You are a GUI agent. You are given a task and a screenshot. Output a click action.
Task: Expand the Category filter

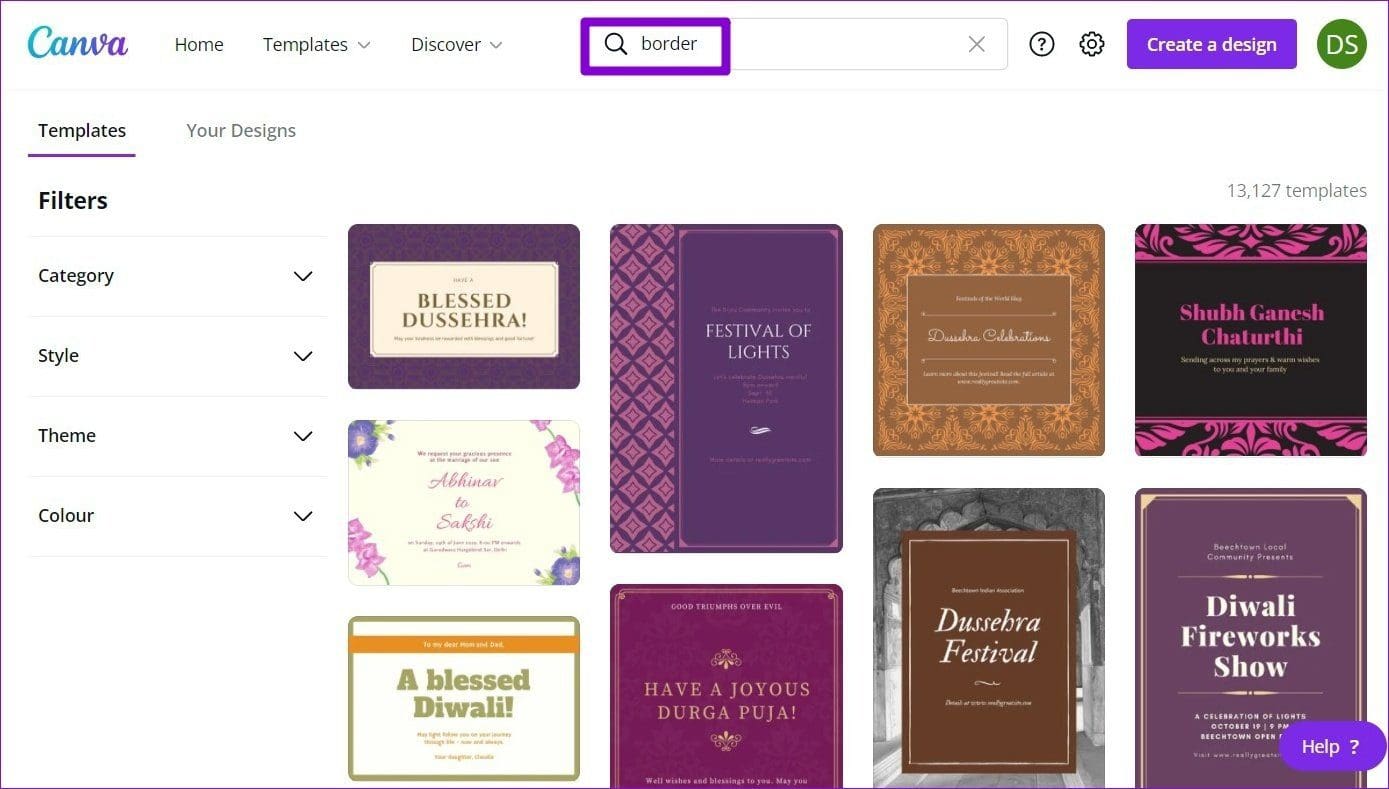coord(177,276)
